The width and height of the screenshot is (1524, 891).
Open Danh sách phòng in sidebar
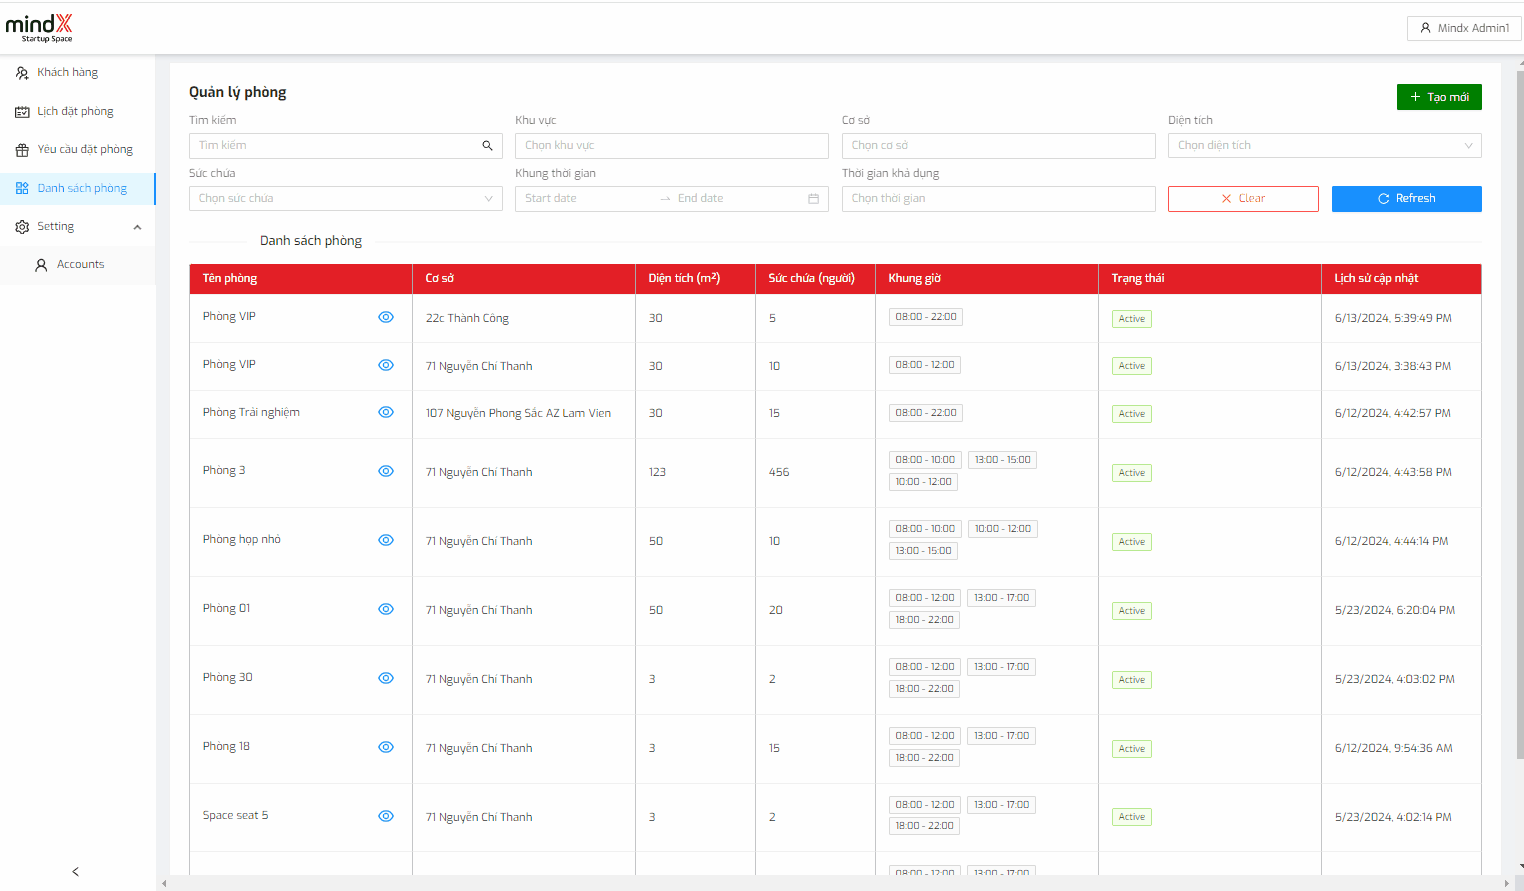[82, 188]
